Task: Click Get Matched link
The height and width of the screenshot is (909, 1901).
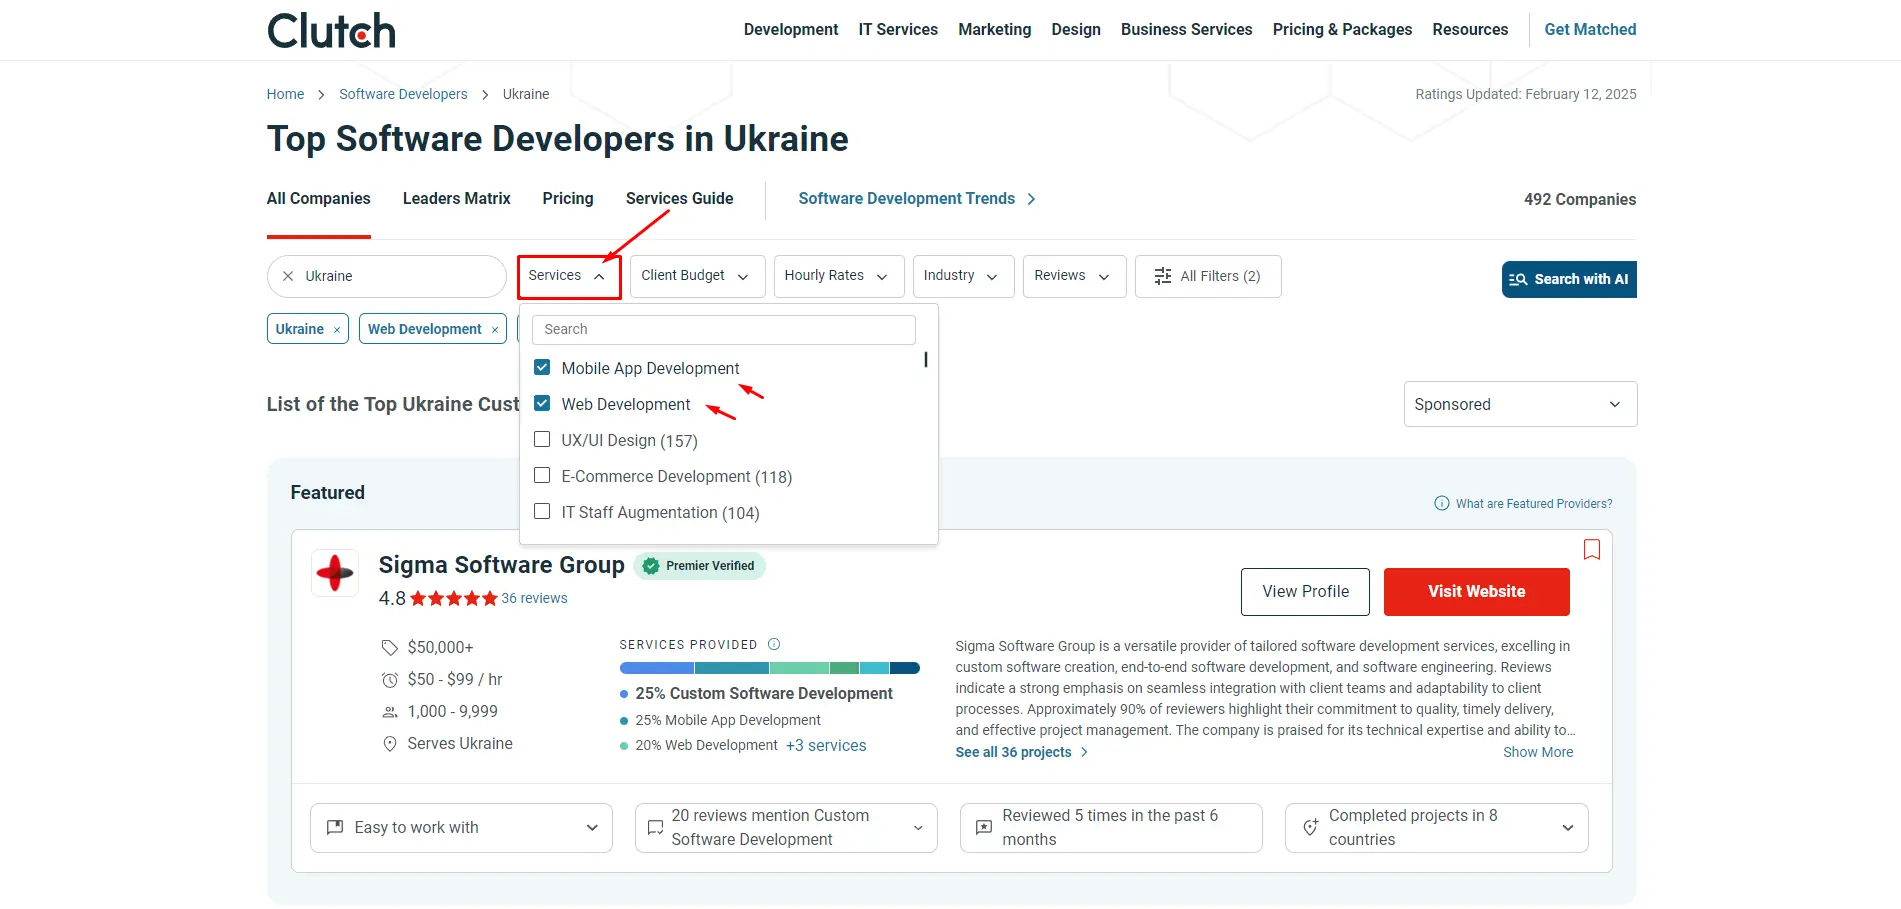Action: click(x=1590, y=30)
